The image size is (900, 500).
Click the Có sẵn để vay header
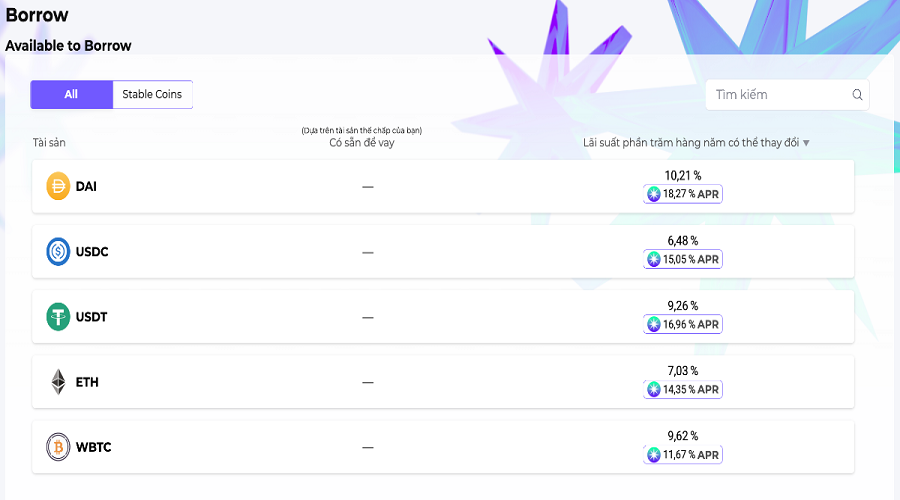[x=362, y=142]
